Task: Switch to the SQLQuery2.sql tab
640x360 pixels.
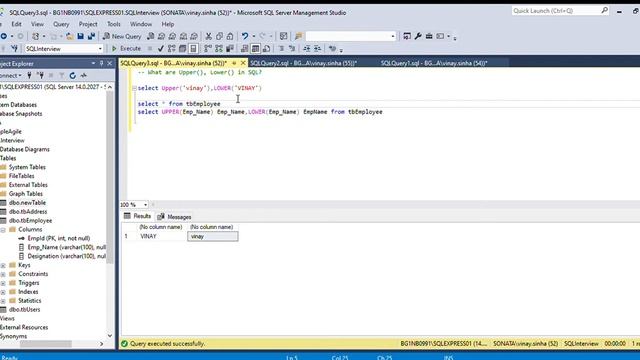Action: pos(304,63)
